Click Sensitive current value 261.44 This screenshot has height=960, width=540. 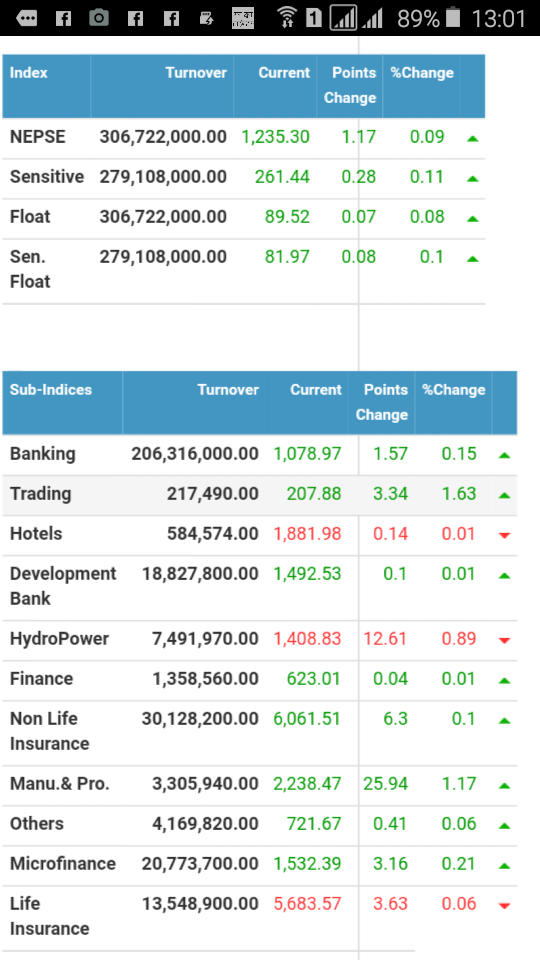(x=282, y=177)
